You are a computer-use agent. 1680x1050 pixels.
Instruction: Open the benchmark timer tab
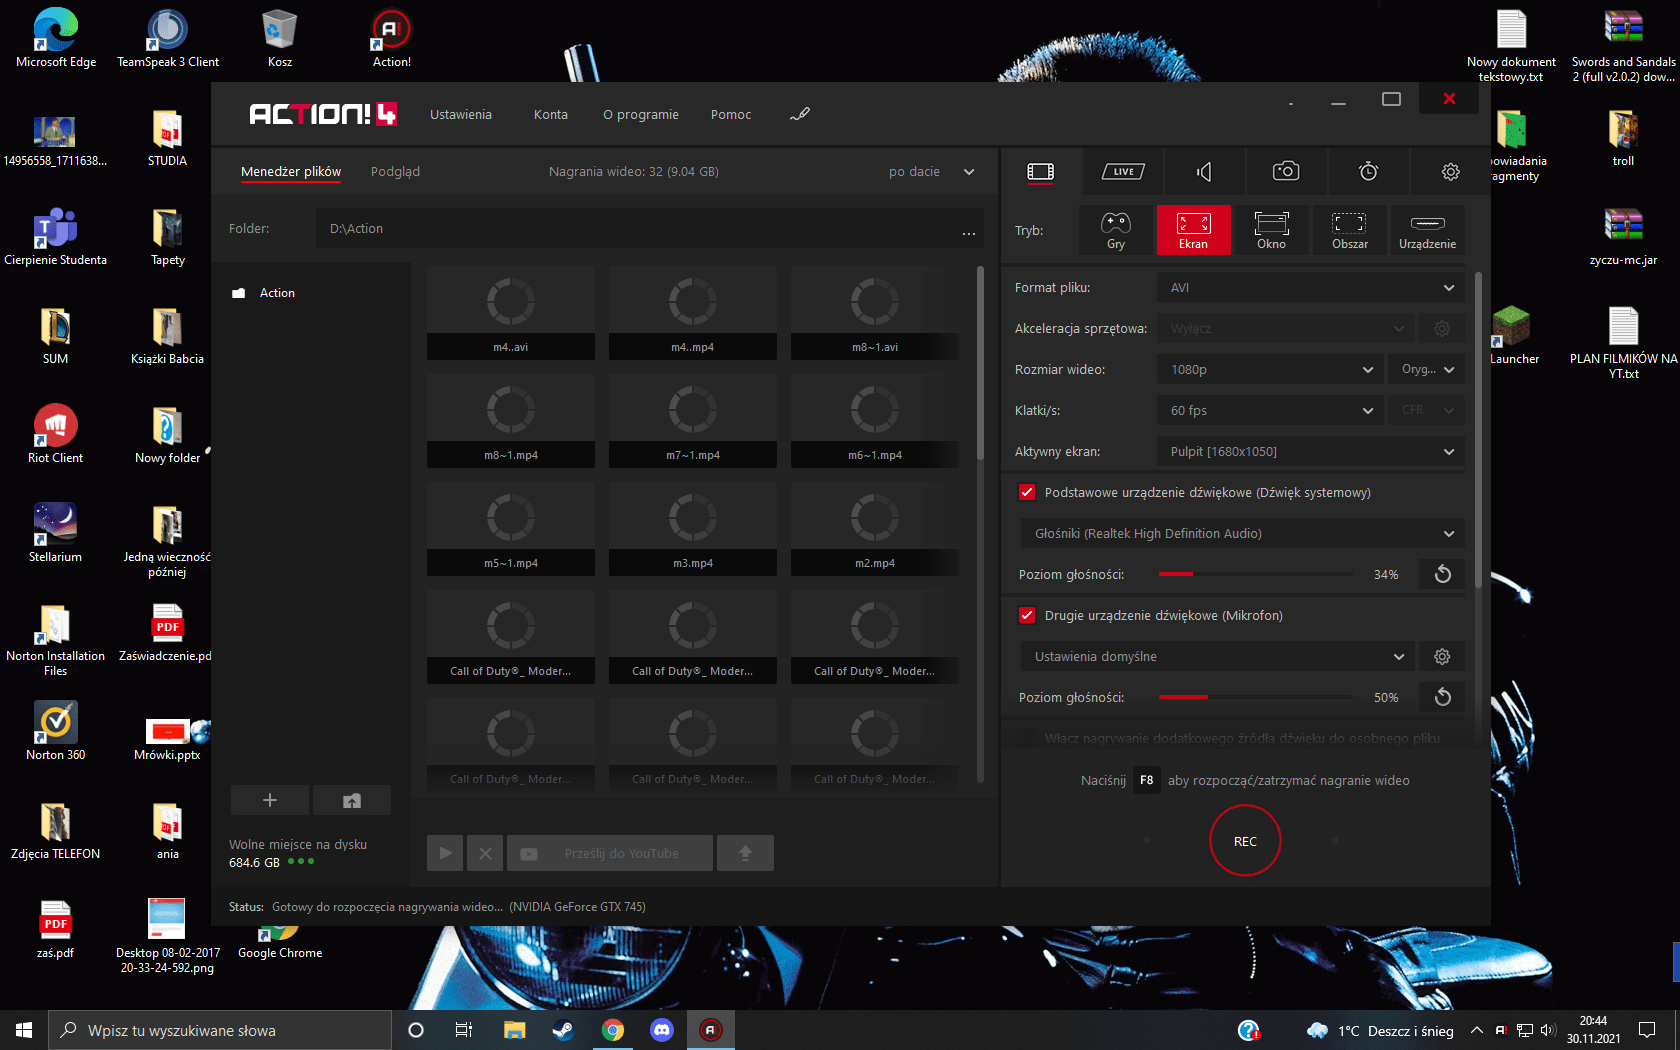1368,172
